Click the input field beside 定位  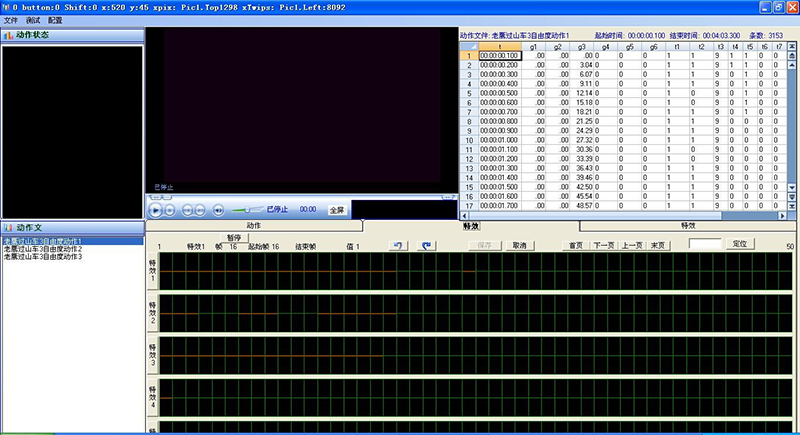pos(704,244)
